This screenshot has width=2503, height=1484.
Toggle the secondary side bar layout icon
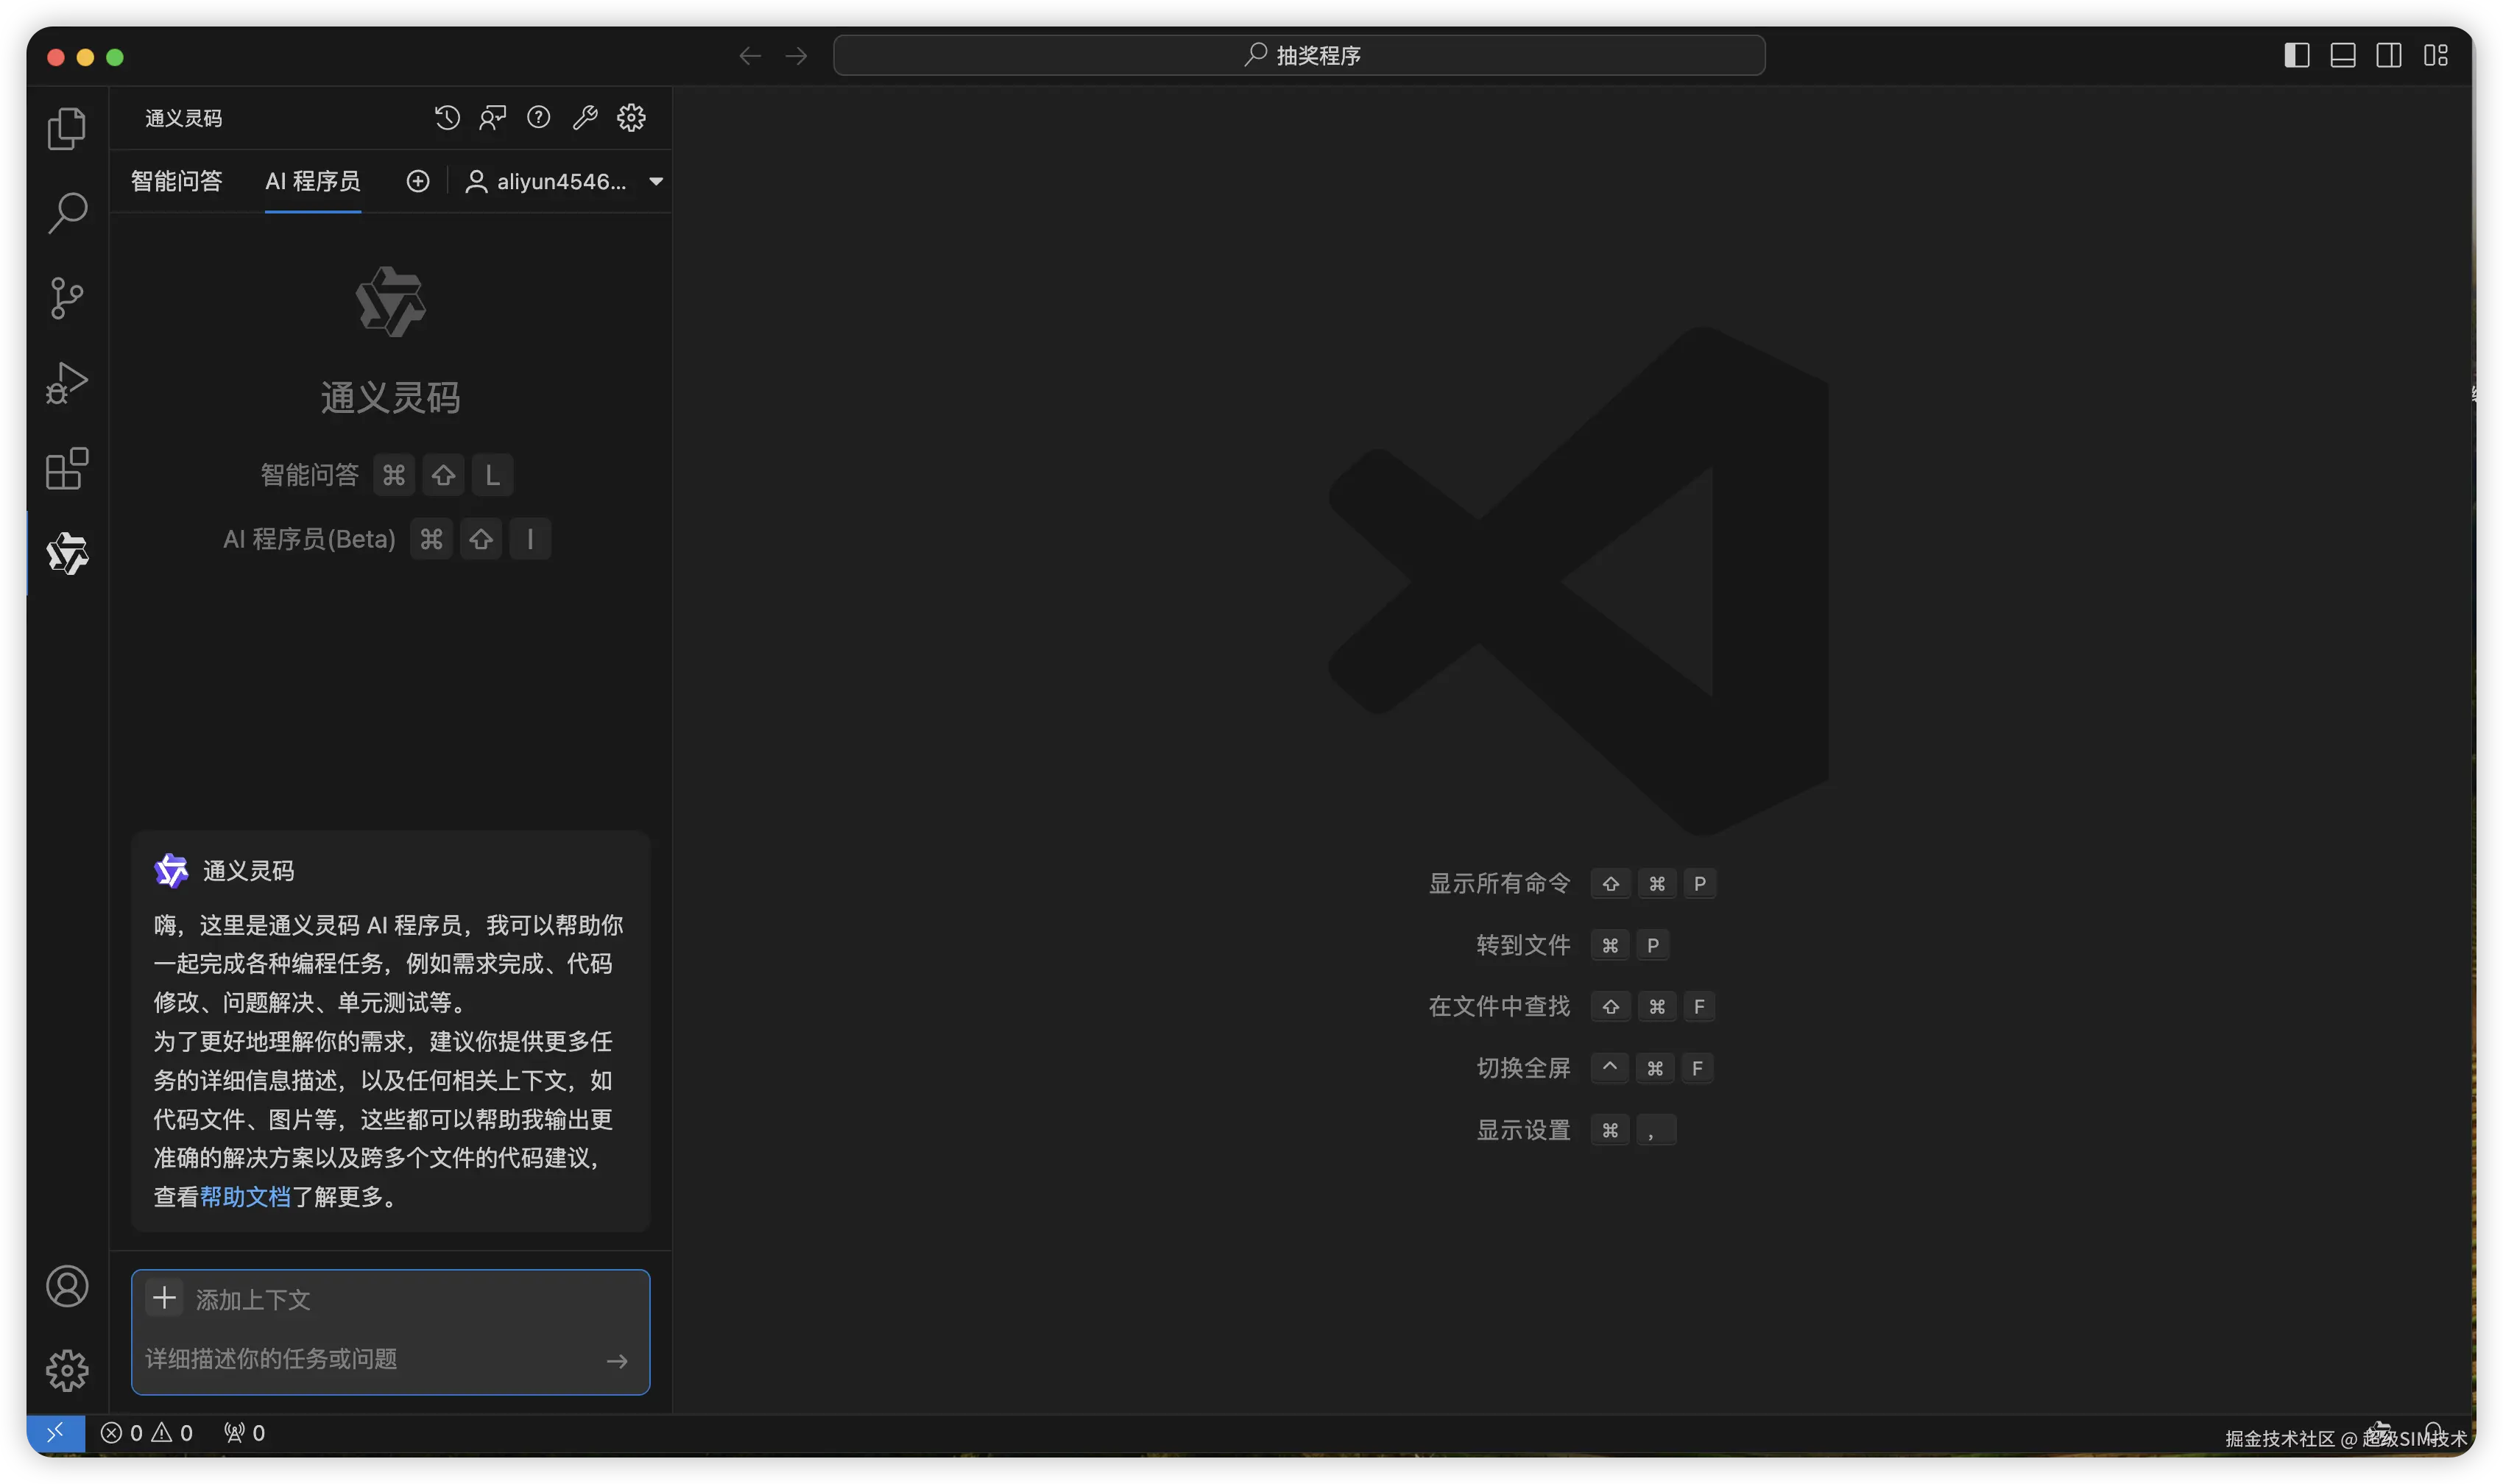pos(2389,55)
